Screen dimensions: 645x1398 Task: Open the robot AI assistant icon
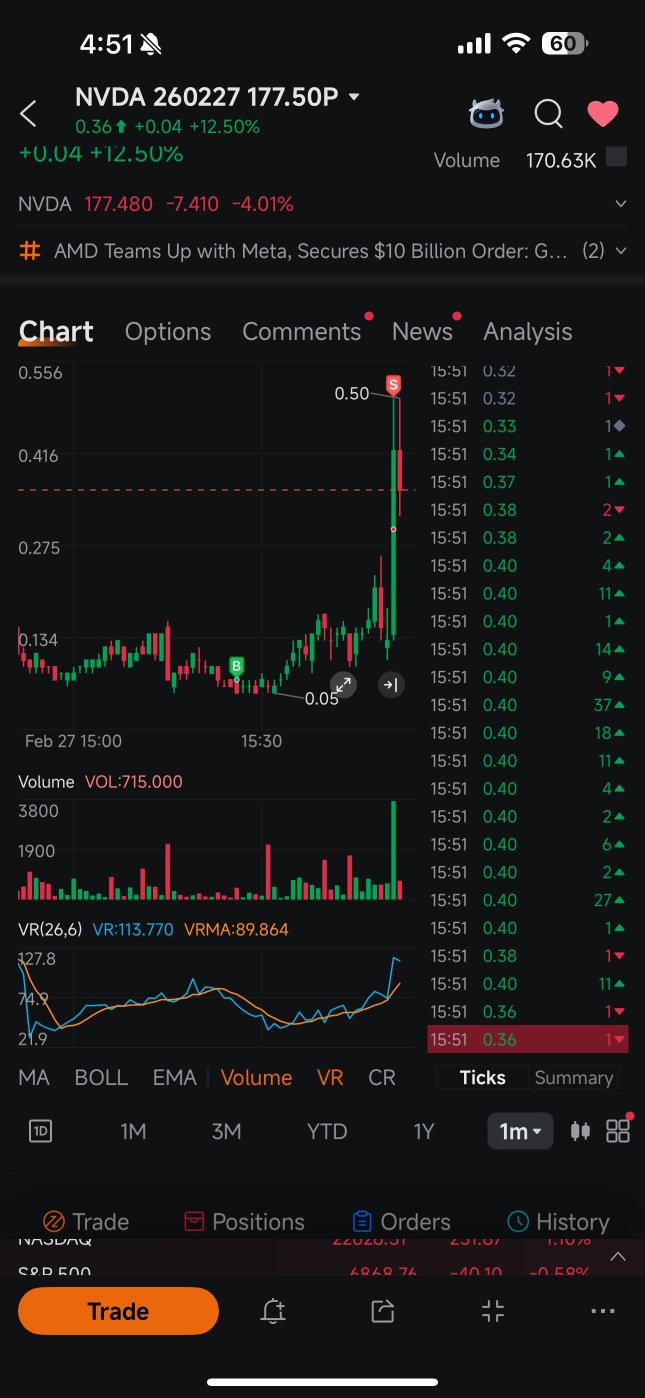click(x=486, y=114)
